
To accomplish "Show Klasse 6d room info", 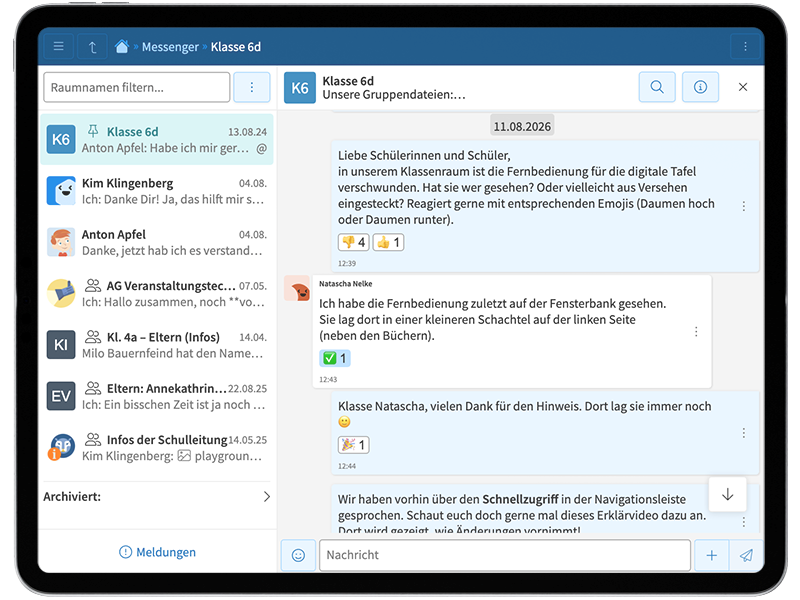I will point(700,87).
